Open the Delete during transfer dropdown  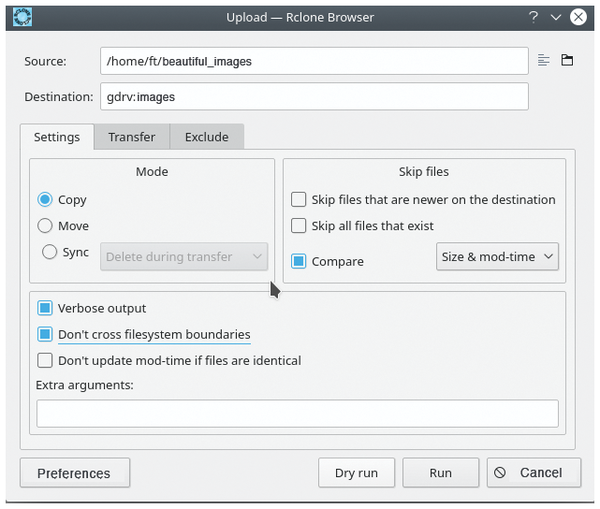coord(184,257)
